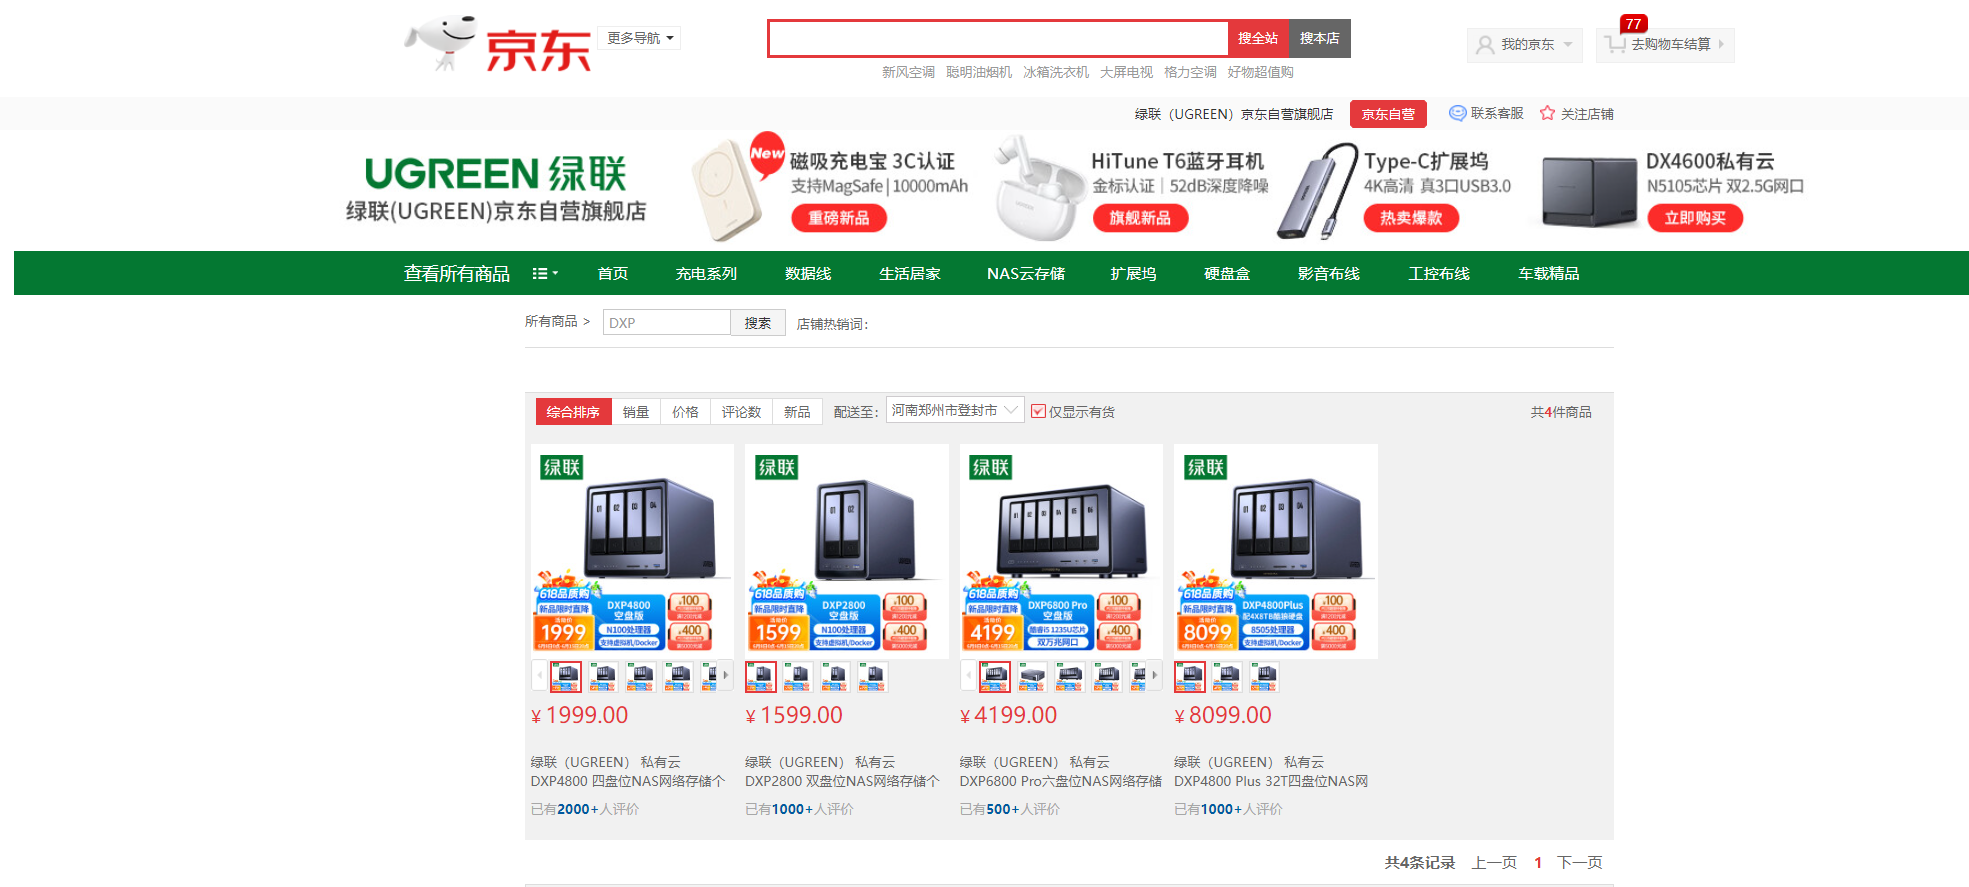Click the 联系客服 chat icon
1969x887 pixels.
[x=1458, y=113]
